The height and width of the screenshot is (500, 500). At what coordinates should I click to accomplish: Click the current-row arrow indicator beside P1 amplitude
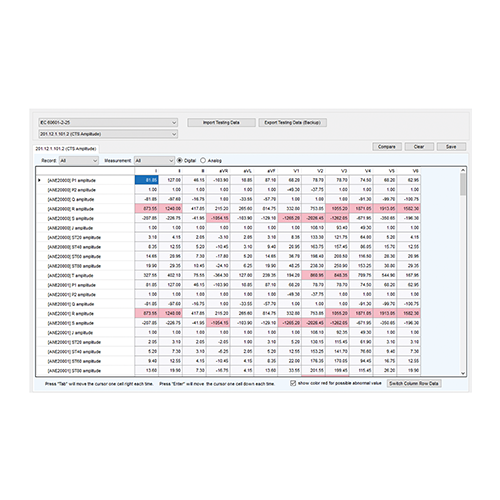click(x=39, y=180)
